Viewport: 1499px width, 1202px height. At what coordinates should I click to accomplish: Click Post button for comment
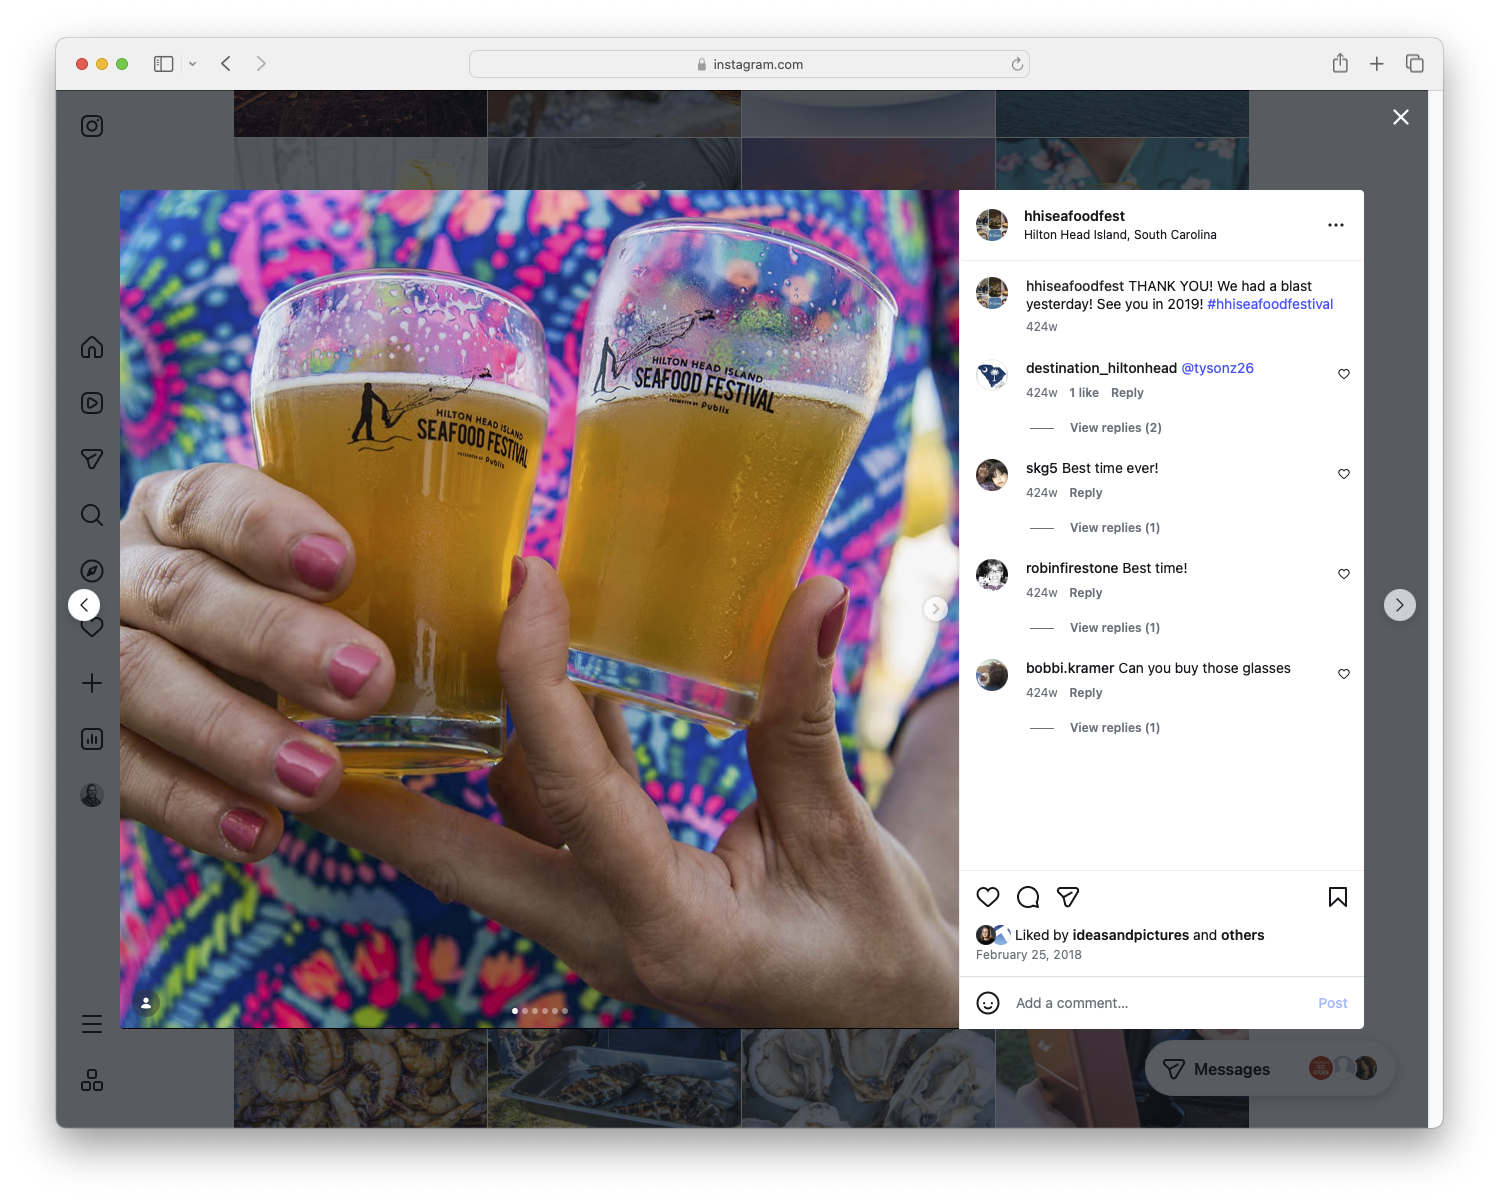(1332, 1003)
